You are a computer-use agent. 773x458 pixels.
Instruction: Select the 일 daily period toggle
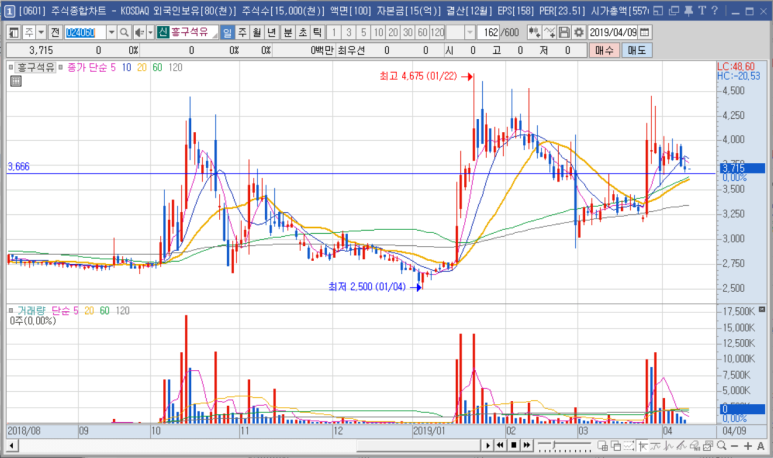(x=227, y=33)
